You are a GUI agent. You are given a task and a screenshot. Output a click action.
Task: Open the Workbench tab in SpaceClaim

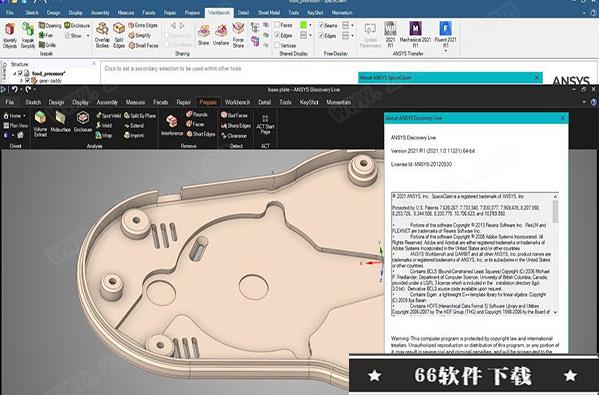click(219, 13)
